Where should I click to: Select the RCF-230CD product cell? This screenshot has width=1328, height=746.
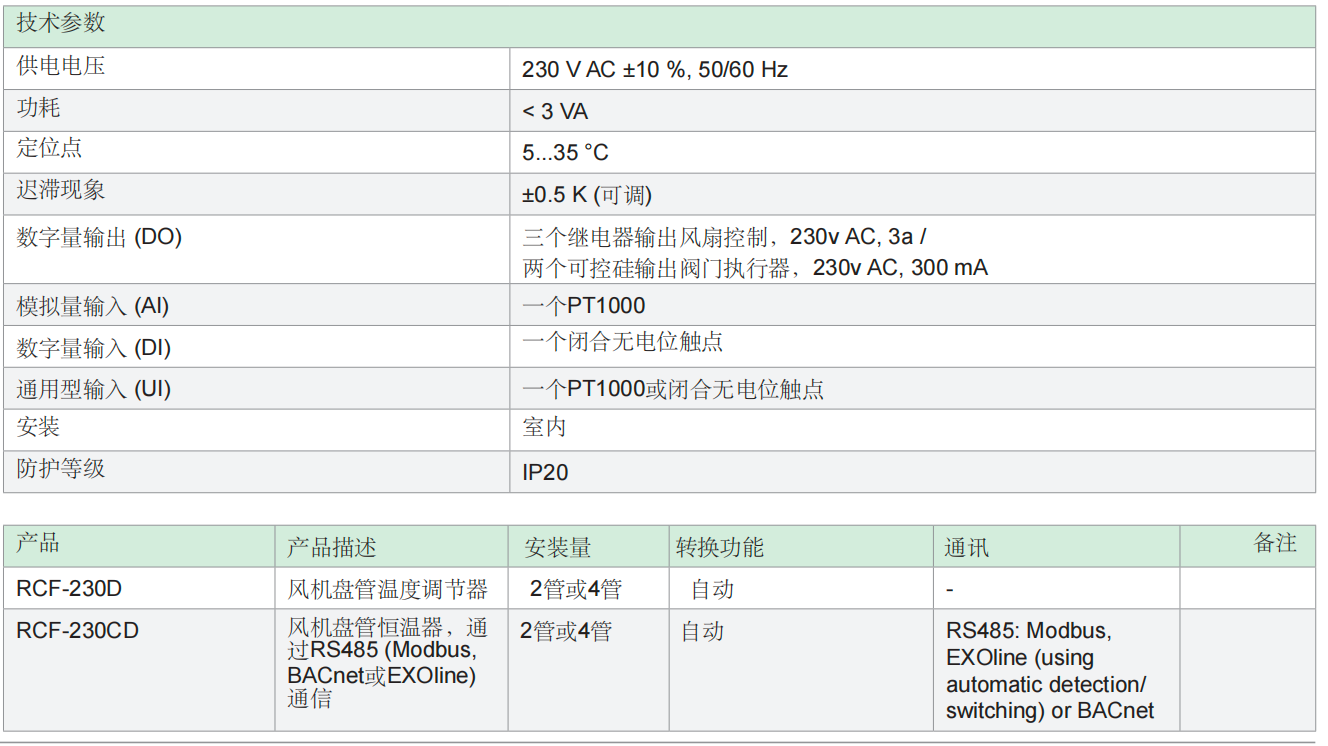[x=77, y=631]
